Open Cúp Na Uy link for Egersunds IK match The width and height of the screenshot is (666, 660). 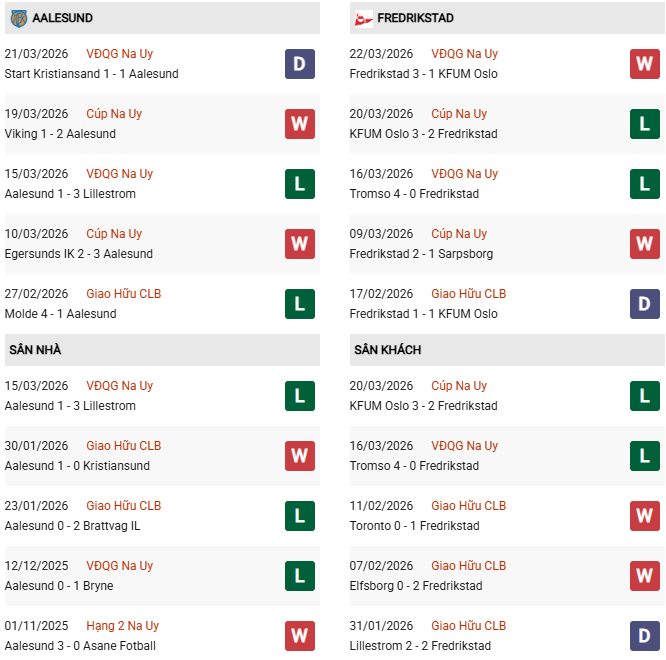pos(114,234)
